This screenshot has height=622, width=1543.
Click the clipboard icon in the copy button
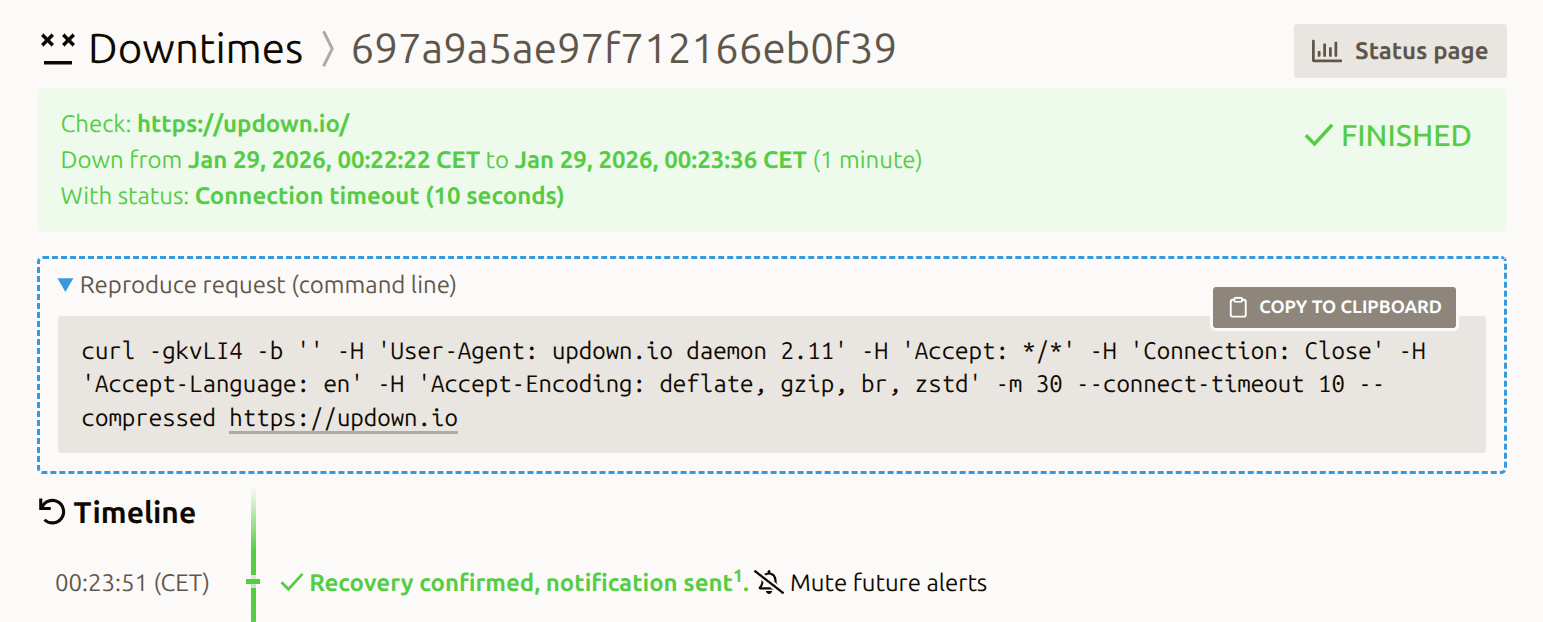(1238, 308)
